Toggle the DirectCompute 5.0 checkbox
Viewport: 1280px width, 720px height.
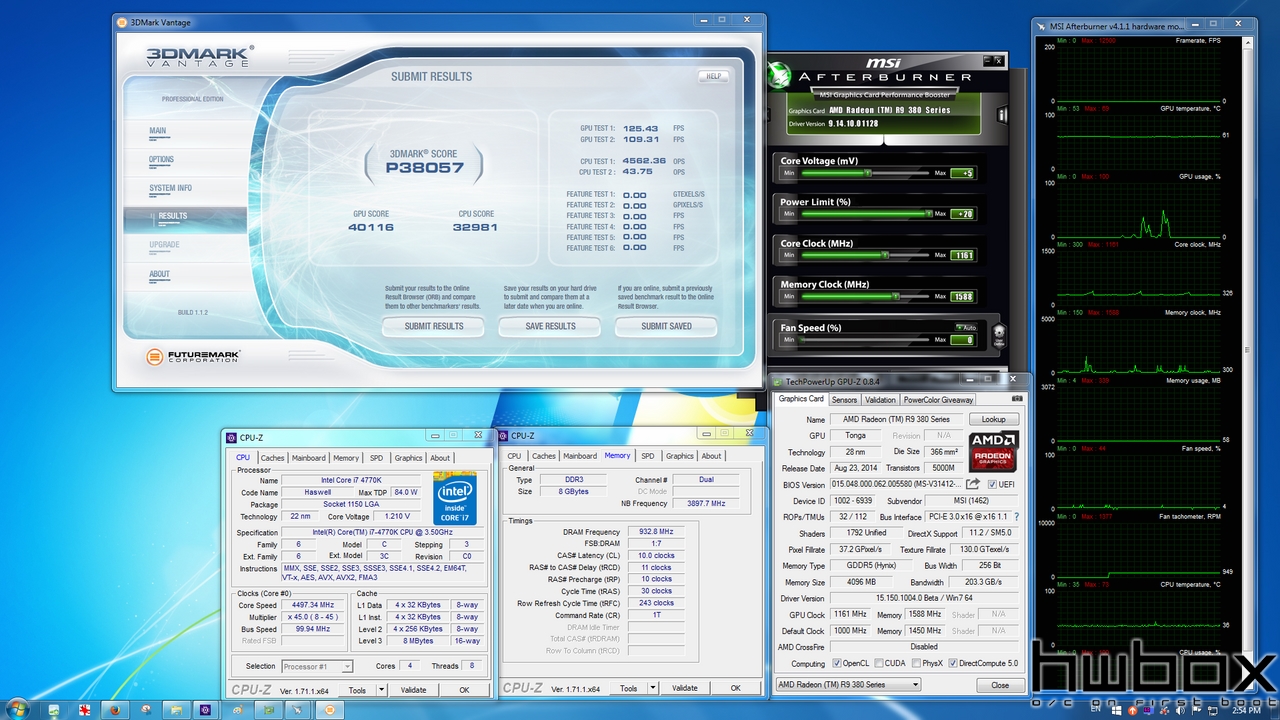click(x=953, y=663)
